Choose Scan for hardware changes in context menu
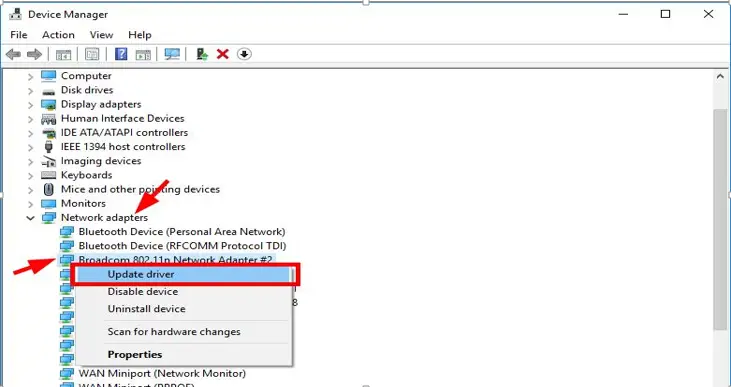This screenshot has height=387, width=731. [x=184, y=332]
